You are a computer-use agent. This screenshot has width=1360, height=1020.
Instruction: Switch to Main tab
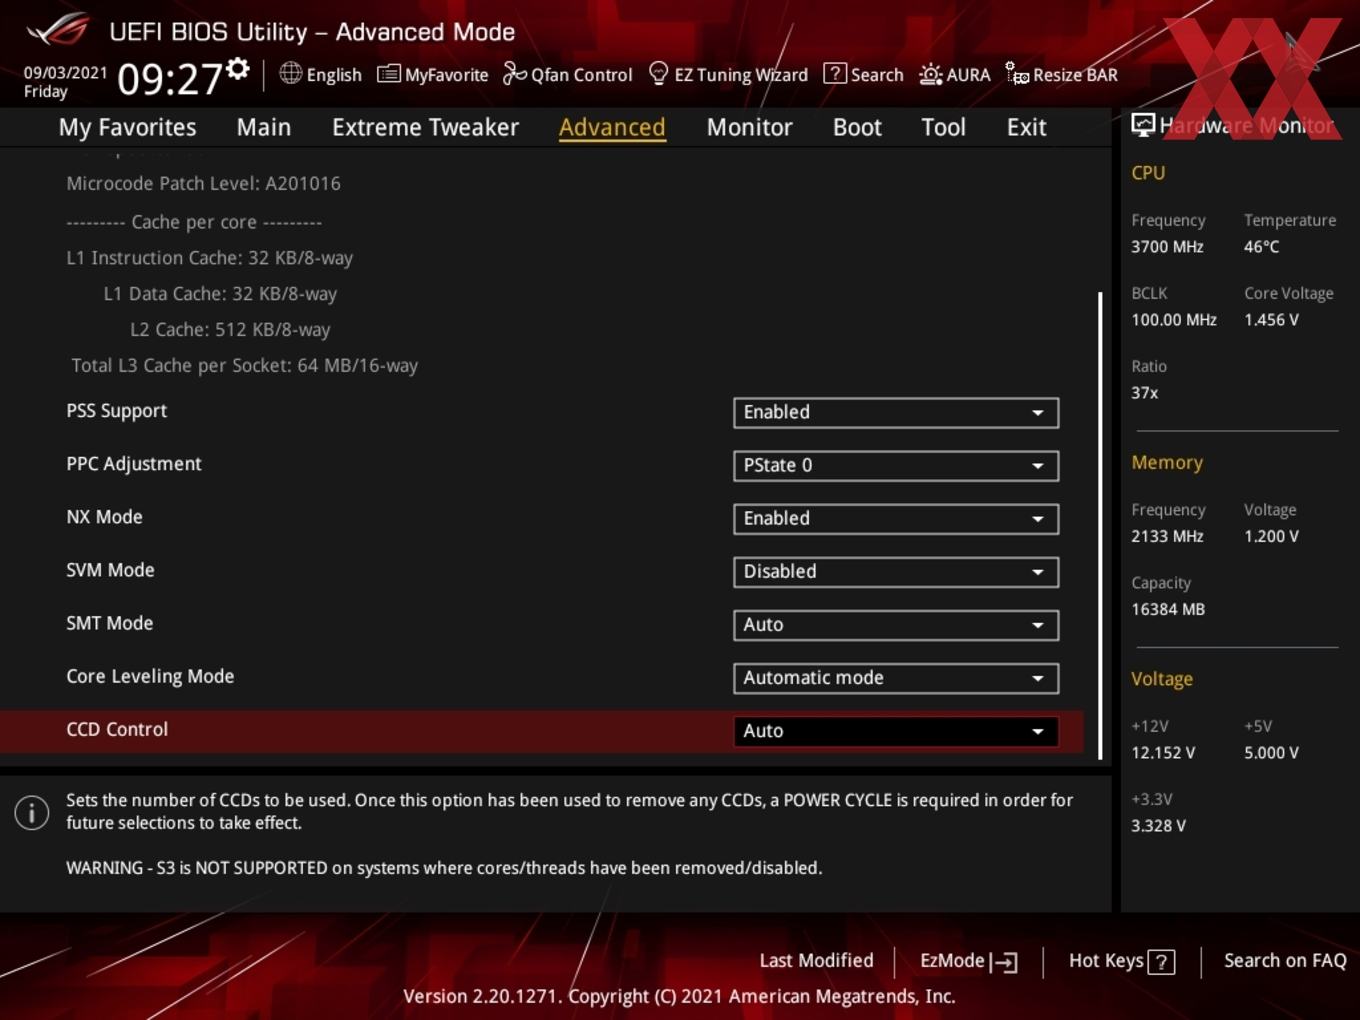(264, 127)
